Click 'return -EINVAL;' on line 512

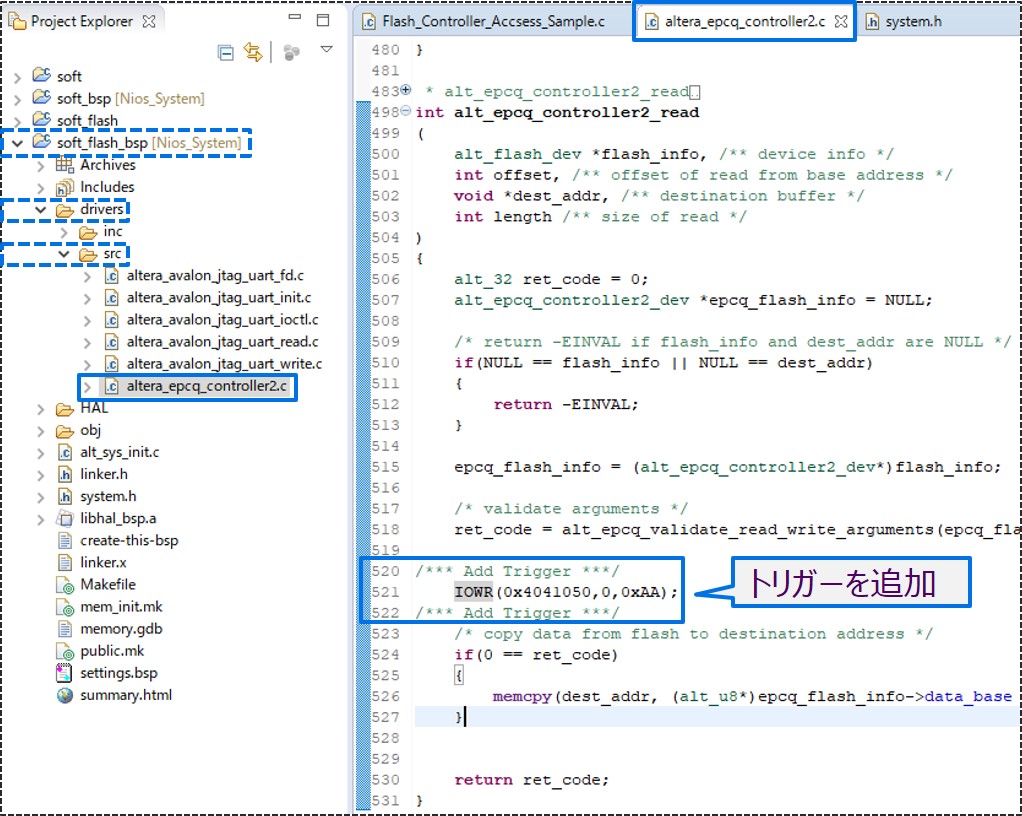[566, 405]
